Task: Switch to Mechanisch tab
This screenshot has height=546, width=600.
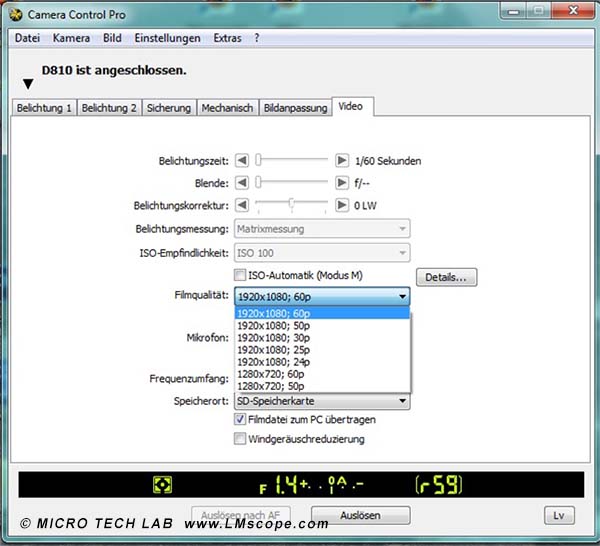Action: click(227, 108)
